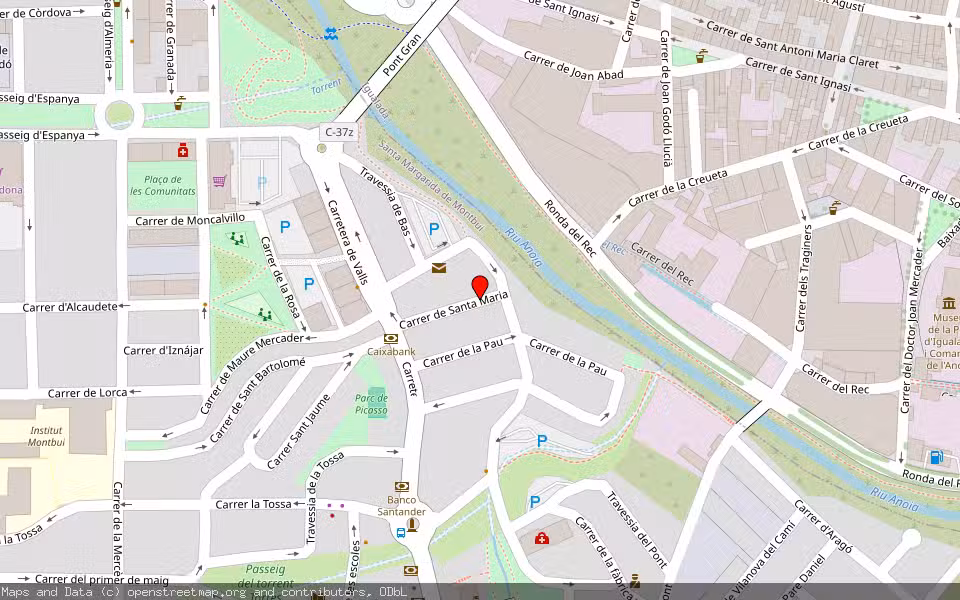Click the blue weir icon on the river
The image size is (960, 600).
click(x=331, y=33)
